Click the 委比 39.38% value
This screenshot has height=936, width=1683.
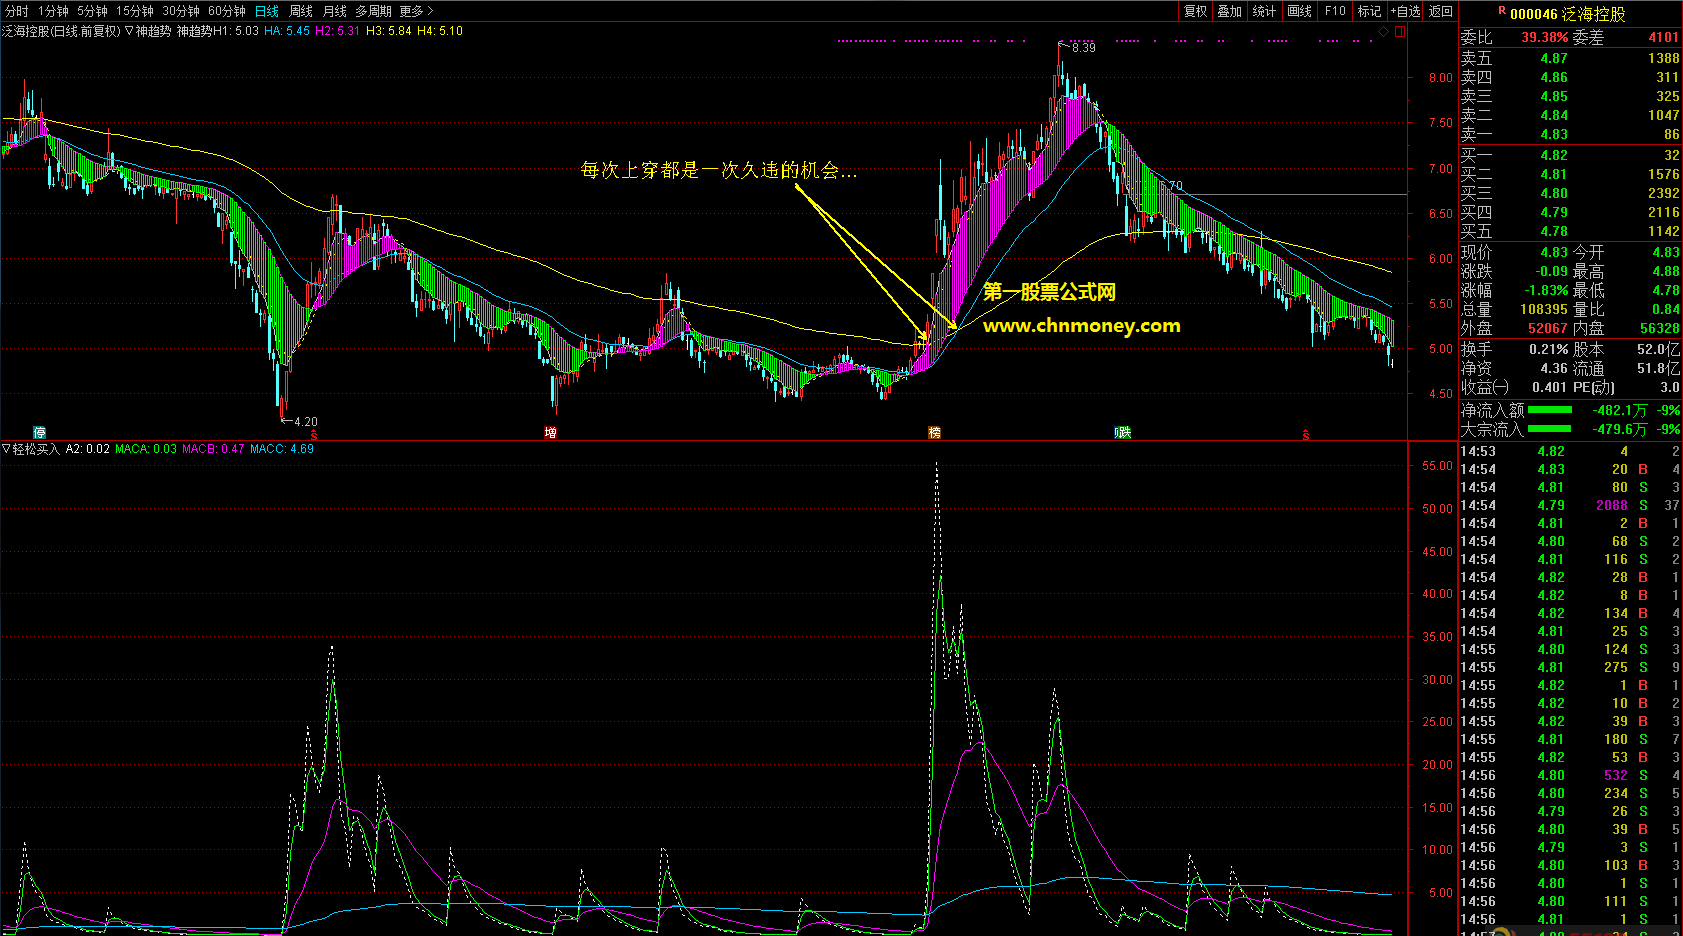coord(1545,37)
